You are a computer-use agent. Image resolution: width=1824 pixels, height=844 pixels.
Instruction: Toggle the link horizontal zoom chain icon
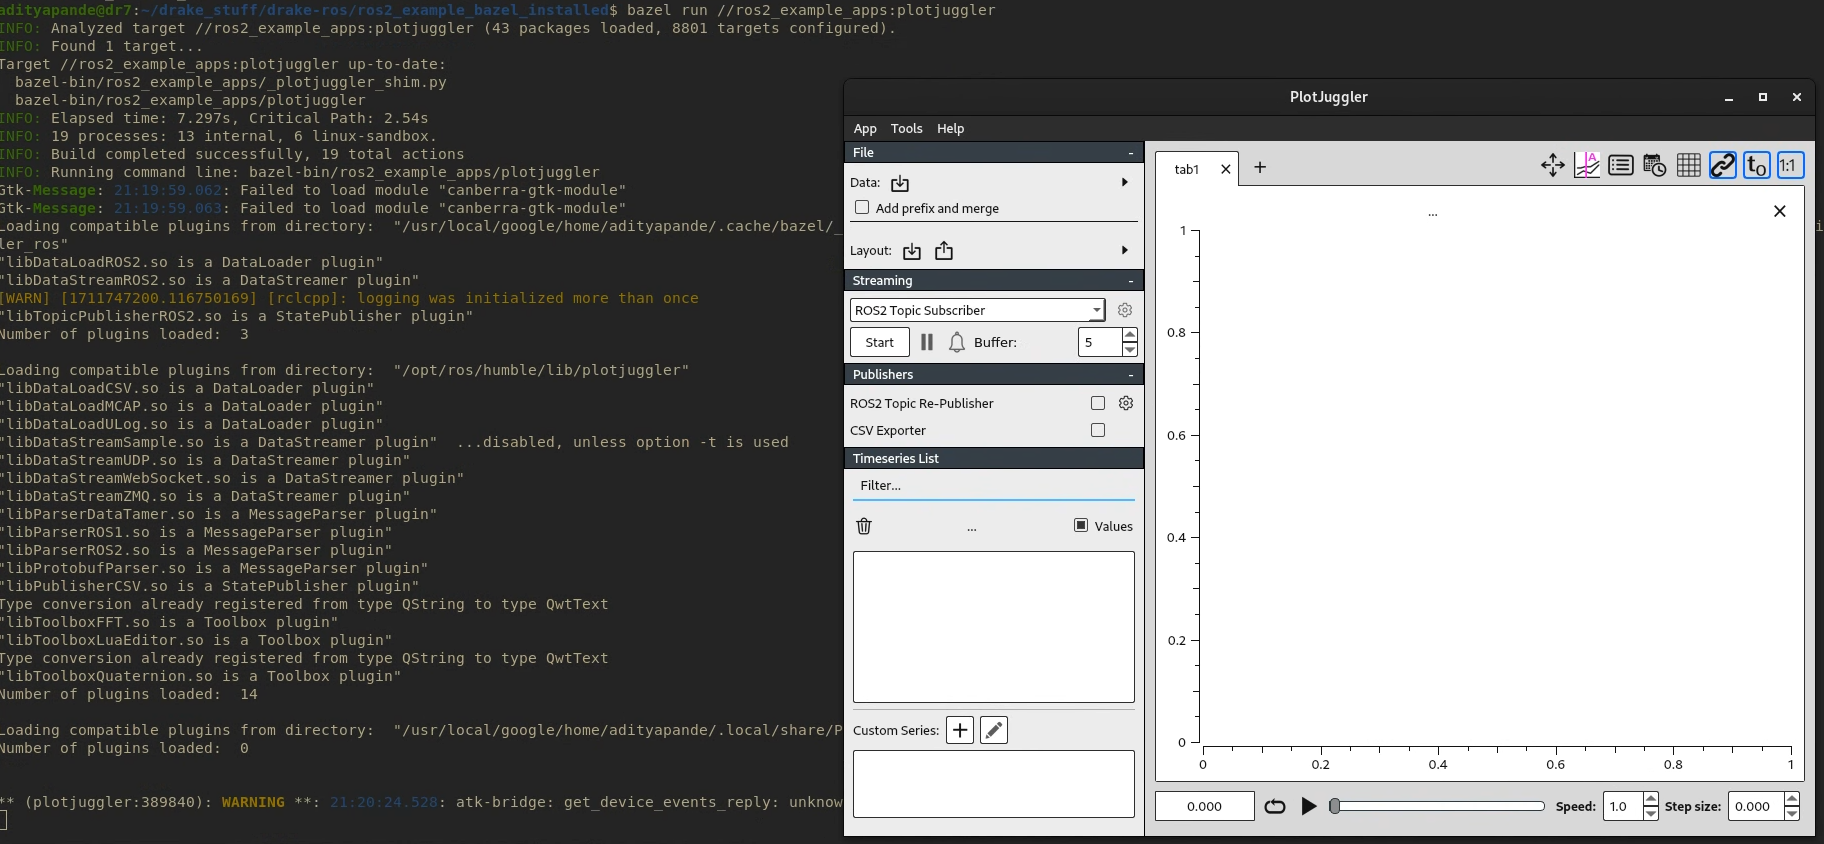pos(1723,166)
